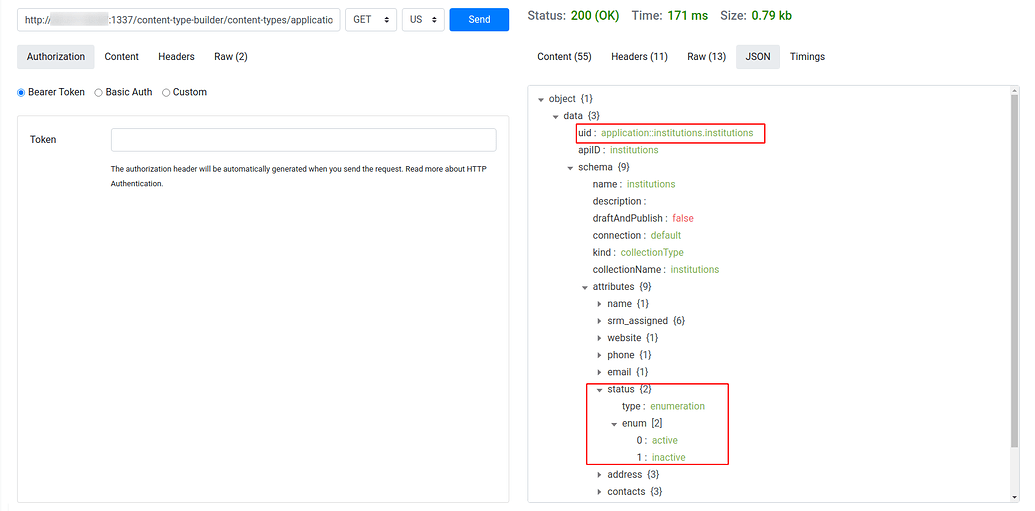Collapse the root object {1} node

click(542, 100)
